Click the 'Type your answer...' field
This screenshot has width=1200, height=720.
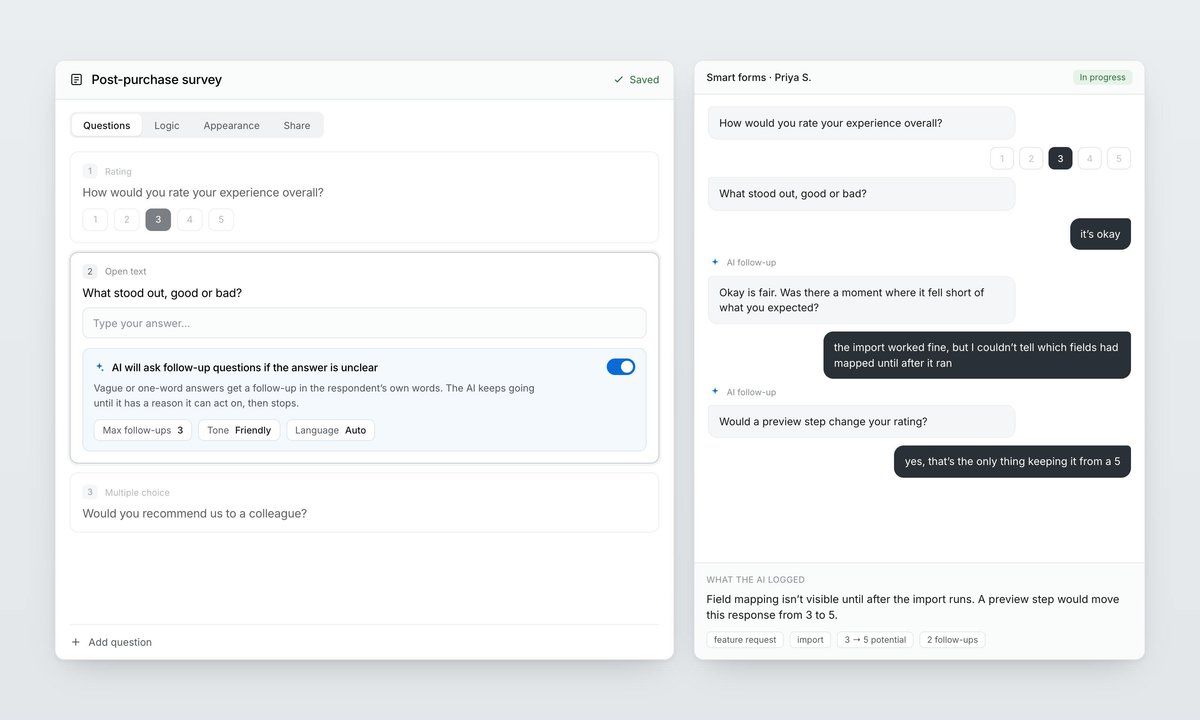click(x=364, y=323)
